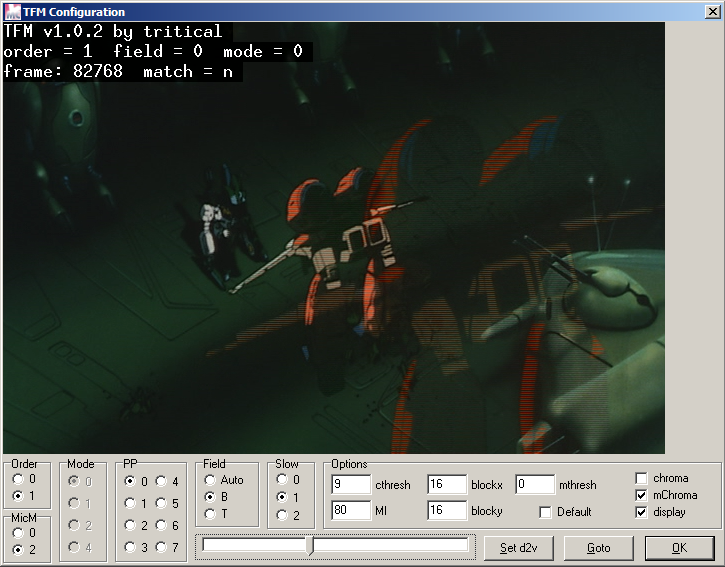Choose PP option 5
This screenshot has height=567, width=725.
point(161,503)
